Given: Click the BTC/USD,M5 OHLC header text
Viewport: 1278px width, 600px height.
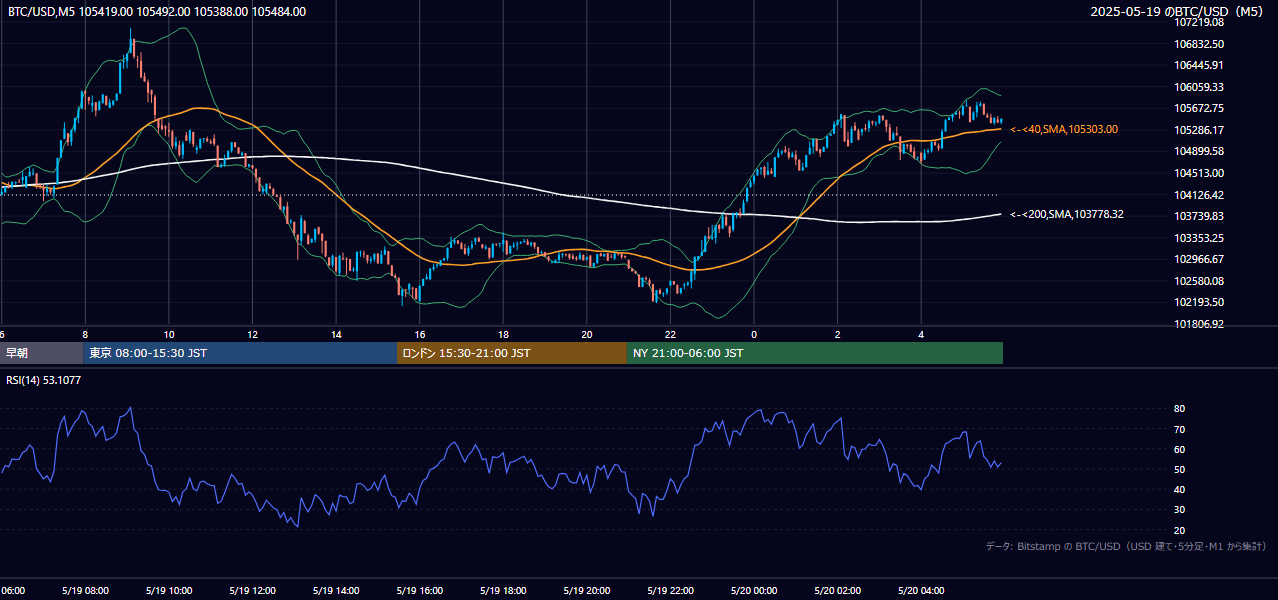Looking at the screenshot, I should [157, 12].
